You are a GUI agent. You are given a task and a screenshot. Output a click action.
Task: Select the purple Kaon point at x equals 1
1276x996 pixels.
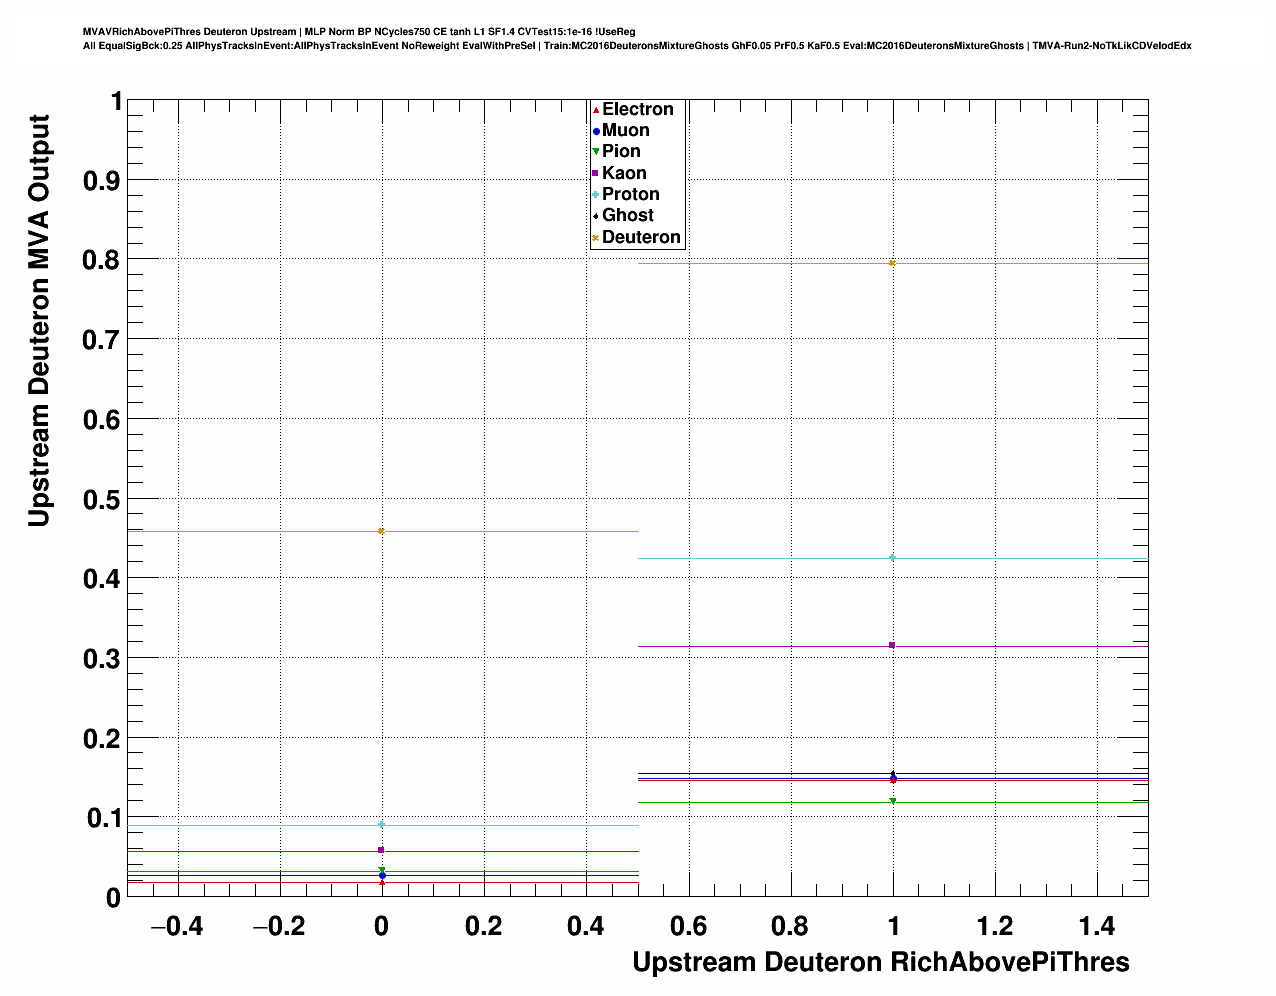point(892,645)
